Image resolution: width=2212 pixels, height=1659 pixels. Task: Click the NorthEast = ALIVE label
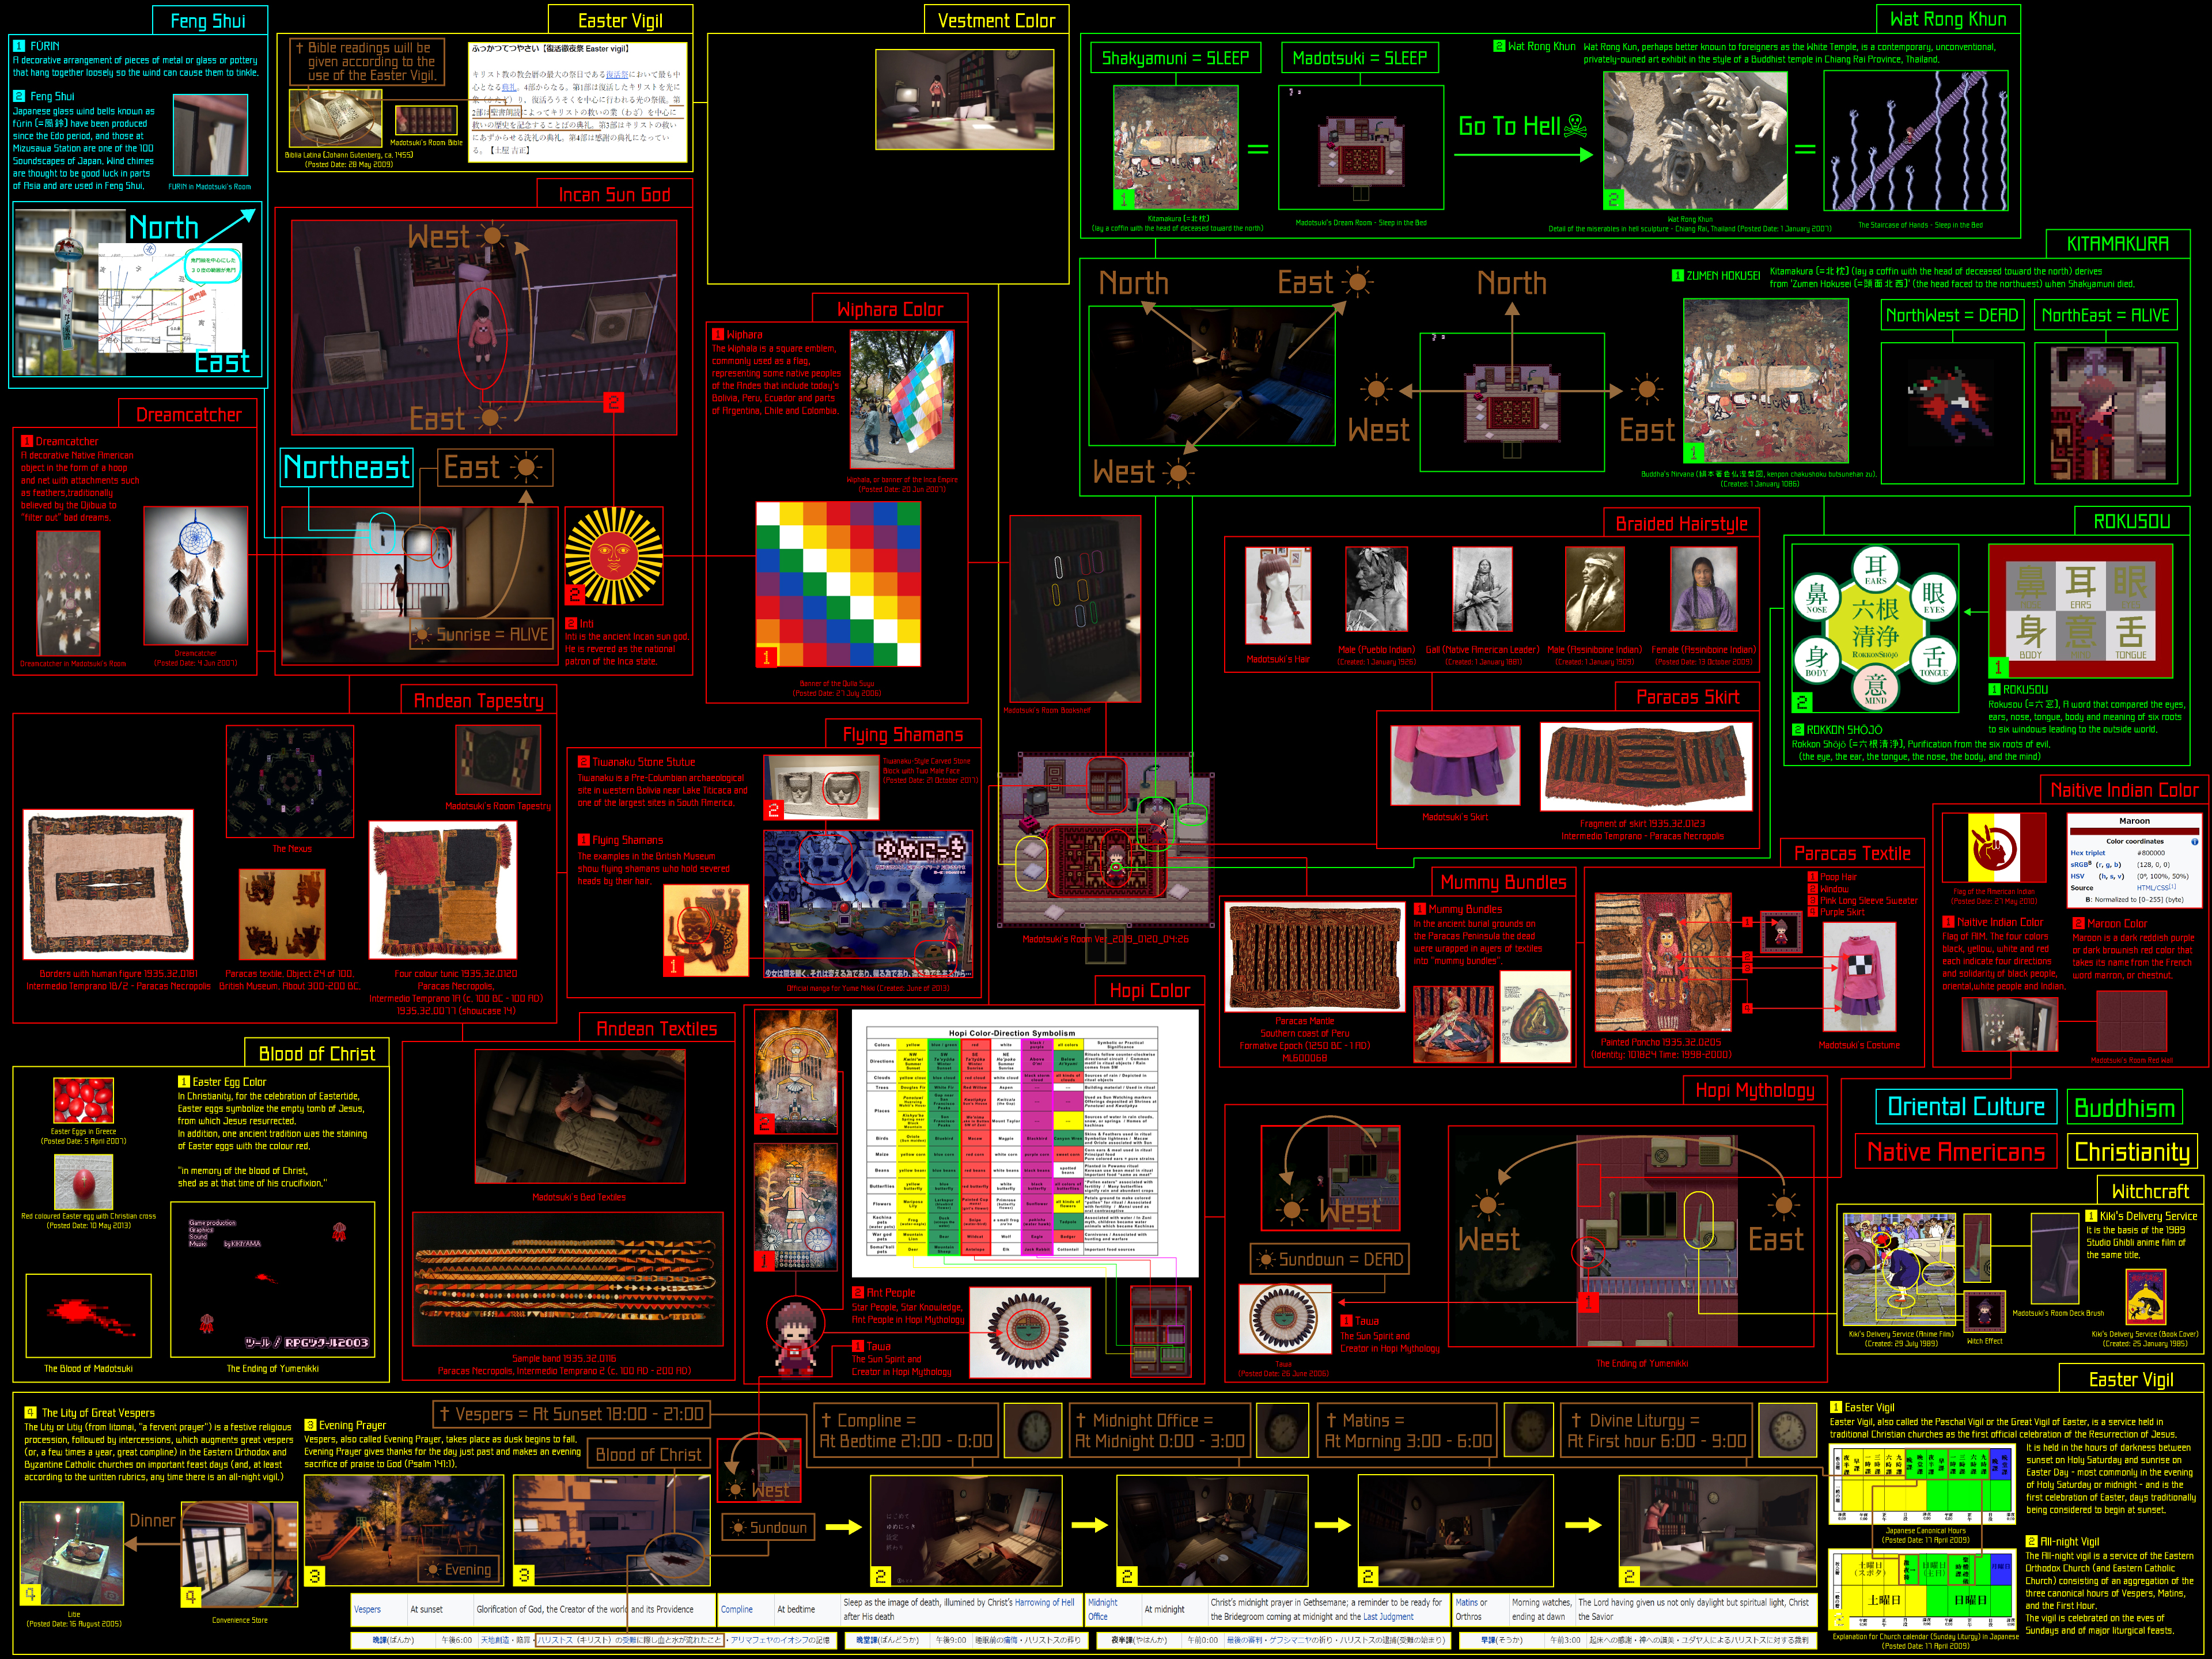click(x=2105, y=315)
